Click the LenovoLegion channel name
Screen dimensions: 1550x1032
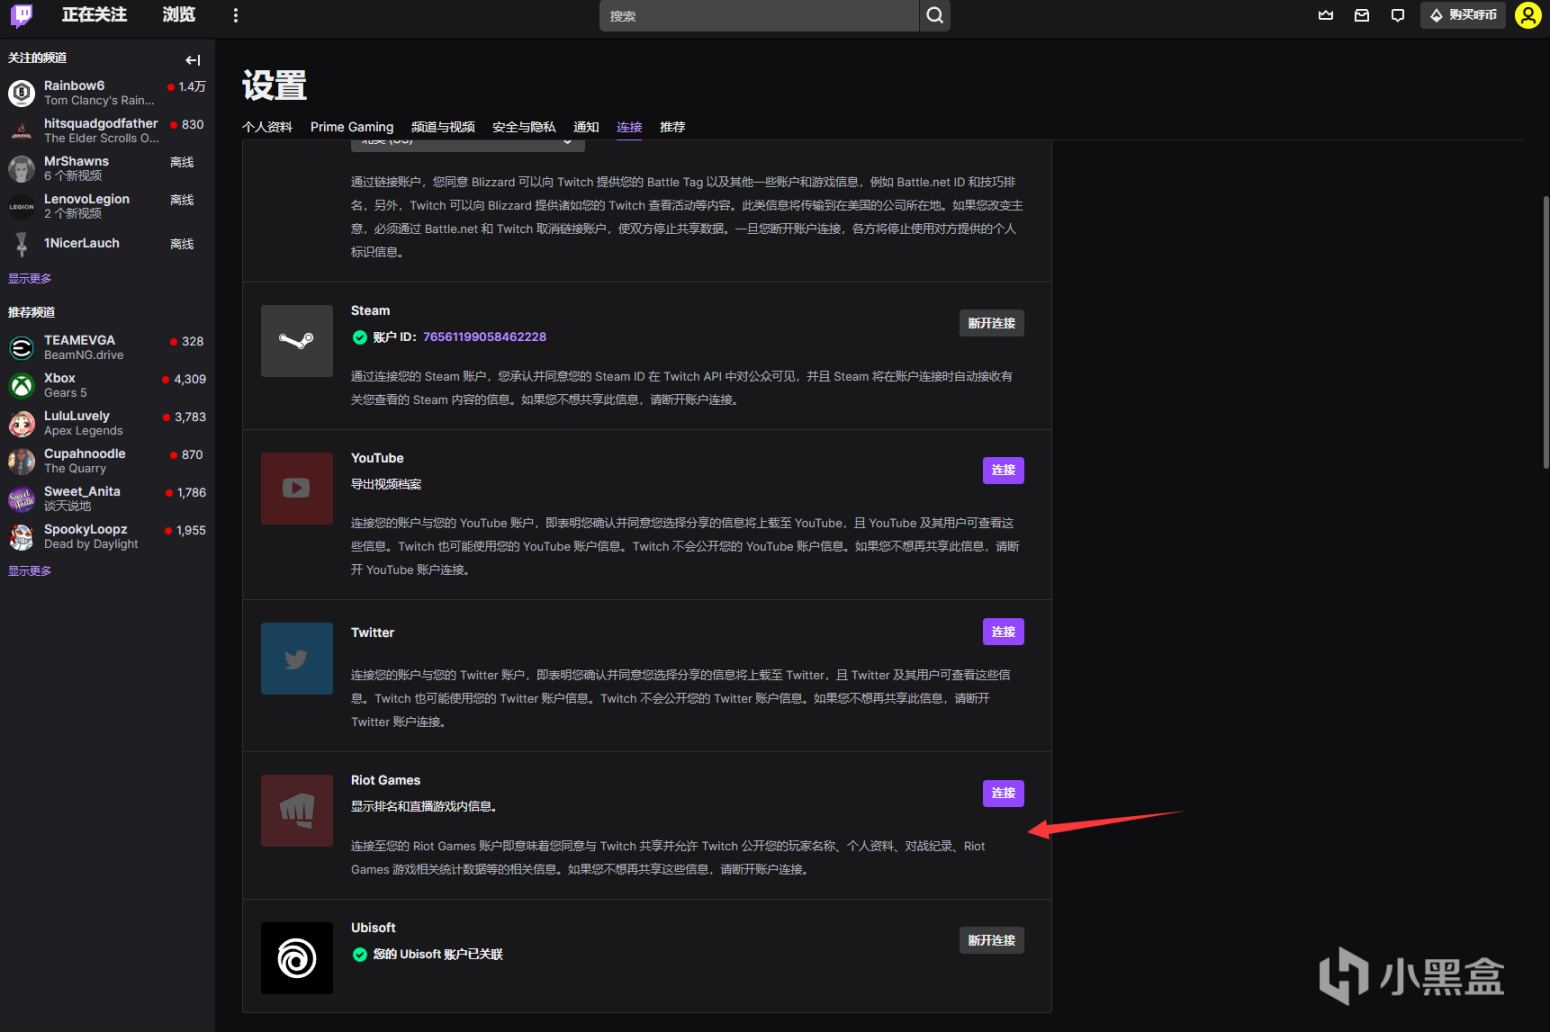point(87,199)
